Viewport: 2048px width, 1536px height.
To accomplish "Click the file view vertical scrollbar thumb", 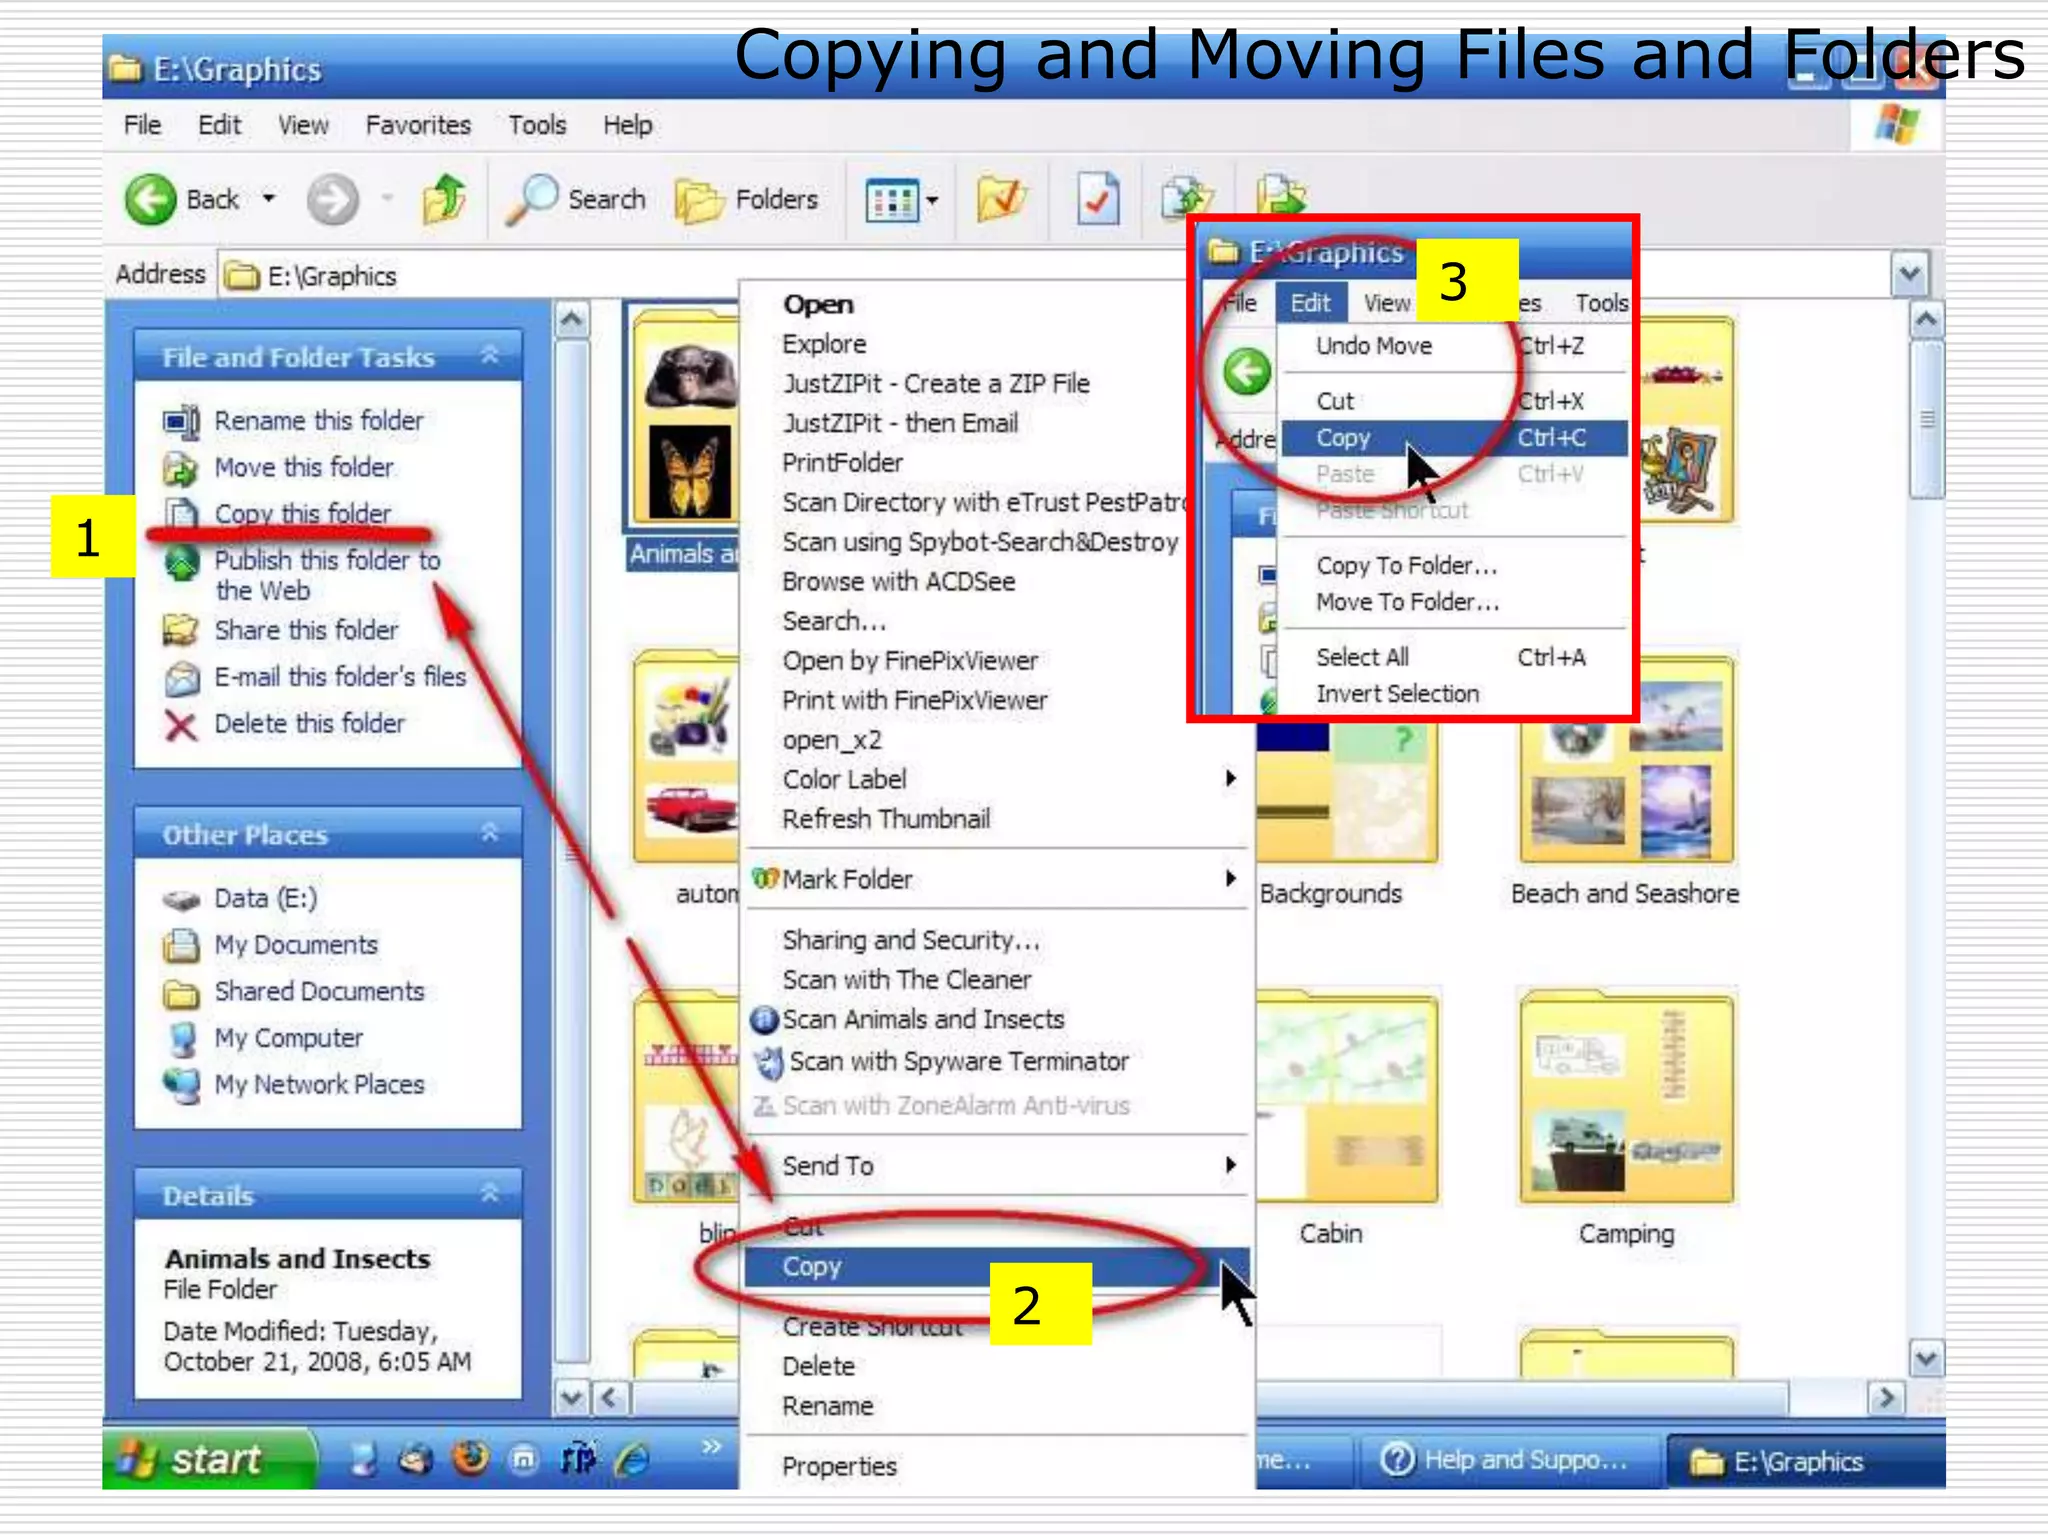I will (1927, 420).
